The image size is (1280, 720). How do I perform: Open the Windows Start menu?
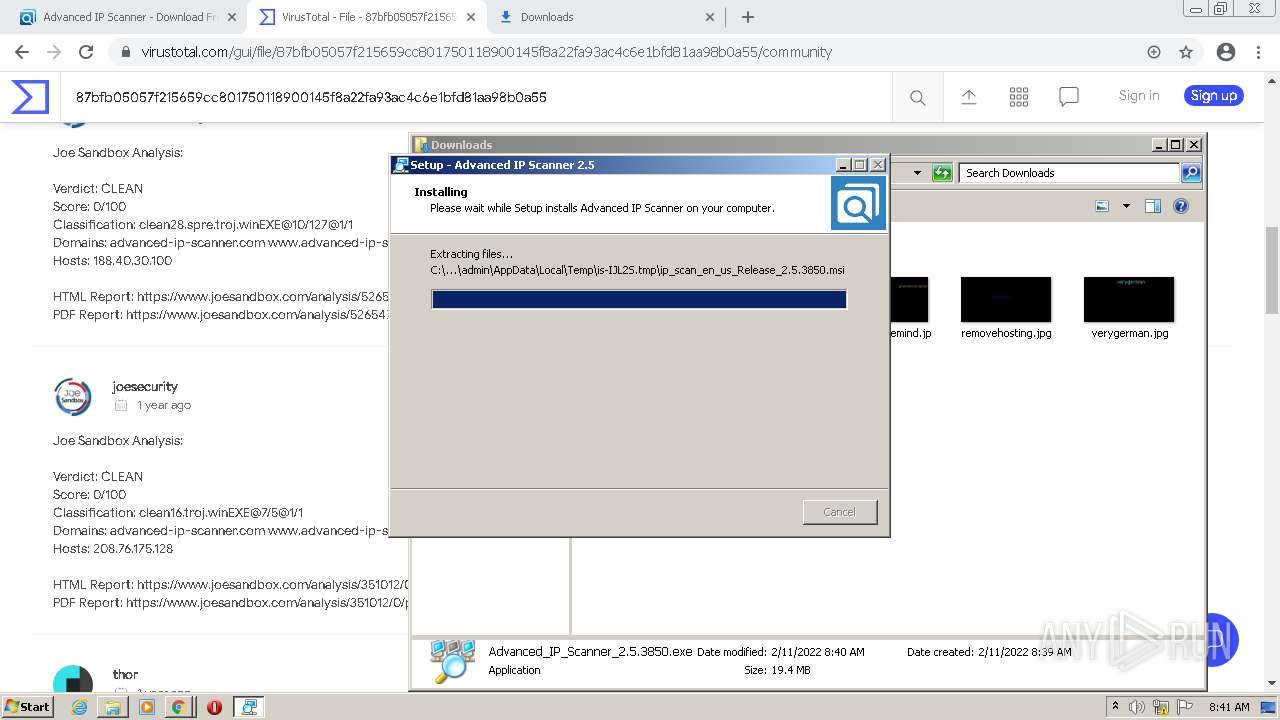(27, 706)
